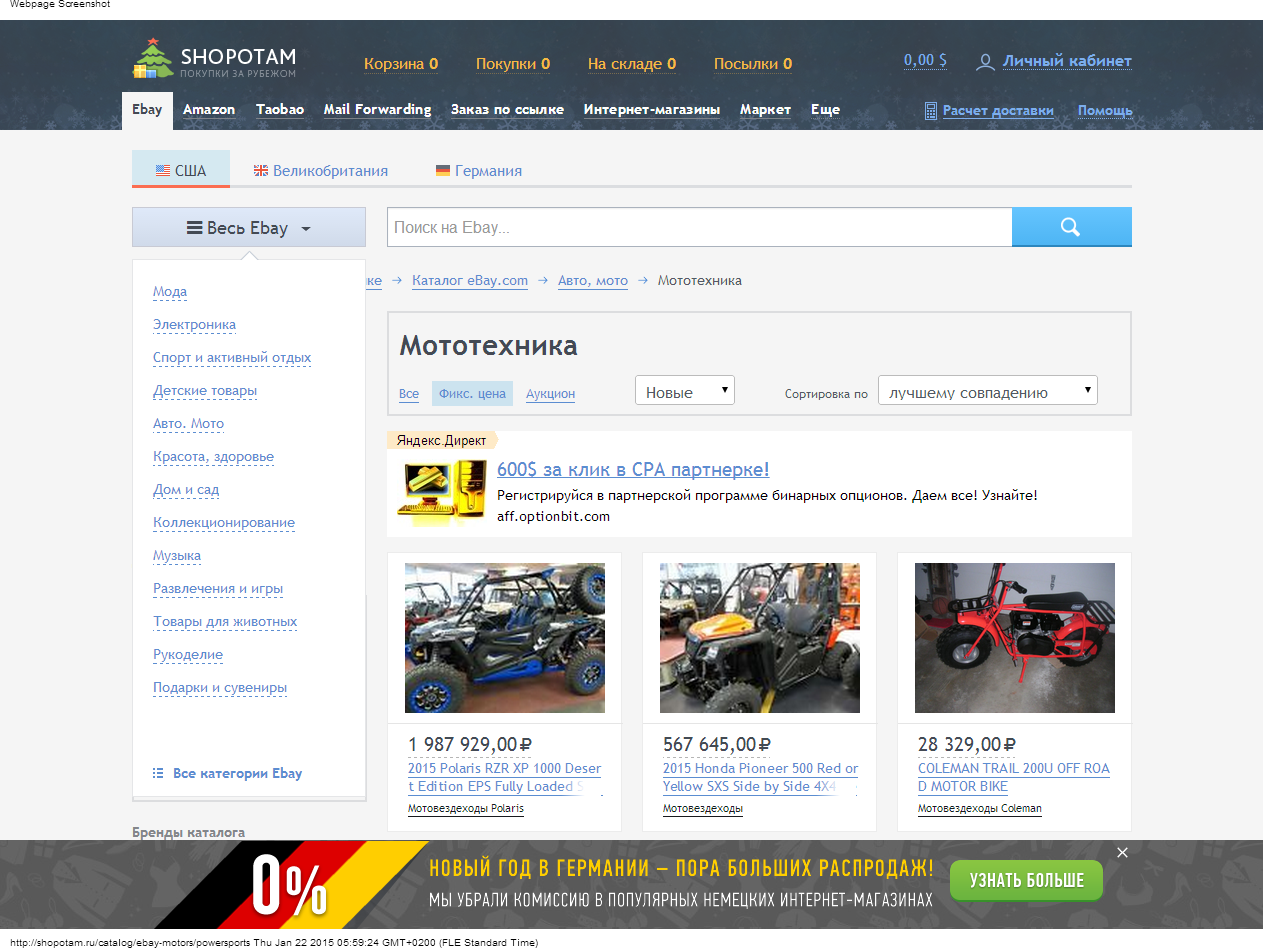Choose Красота, здоровье category
The width and height of the screenshot is (1263, 949).
click(x=213, y=457)
